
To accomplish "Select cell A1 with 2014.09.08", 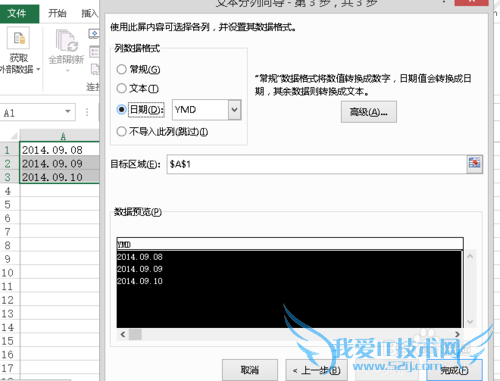I will click(60, 150).
